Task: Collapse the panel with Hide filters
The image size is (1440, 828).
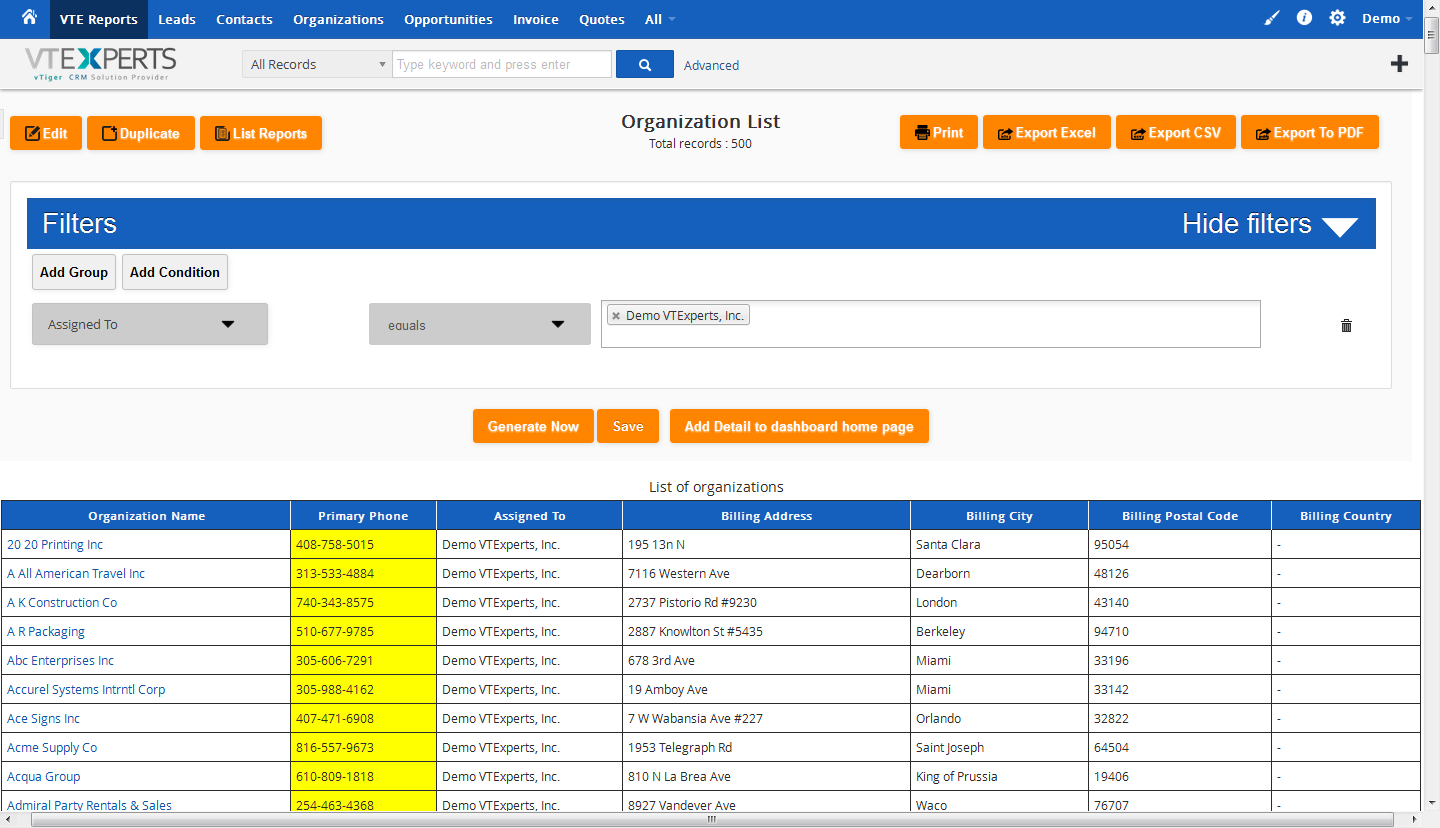Action: pyautogui.click(x=1270, y=224)
